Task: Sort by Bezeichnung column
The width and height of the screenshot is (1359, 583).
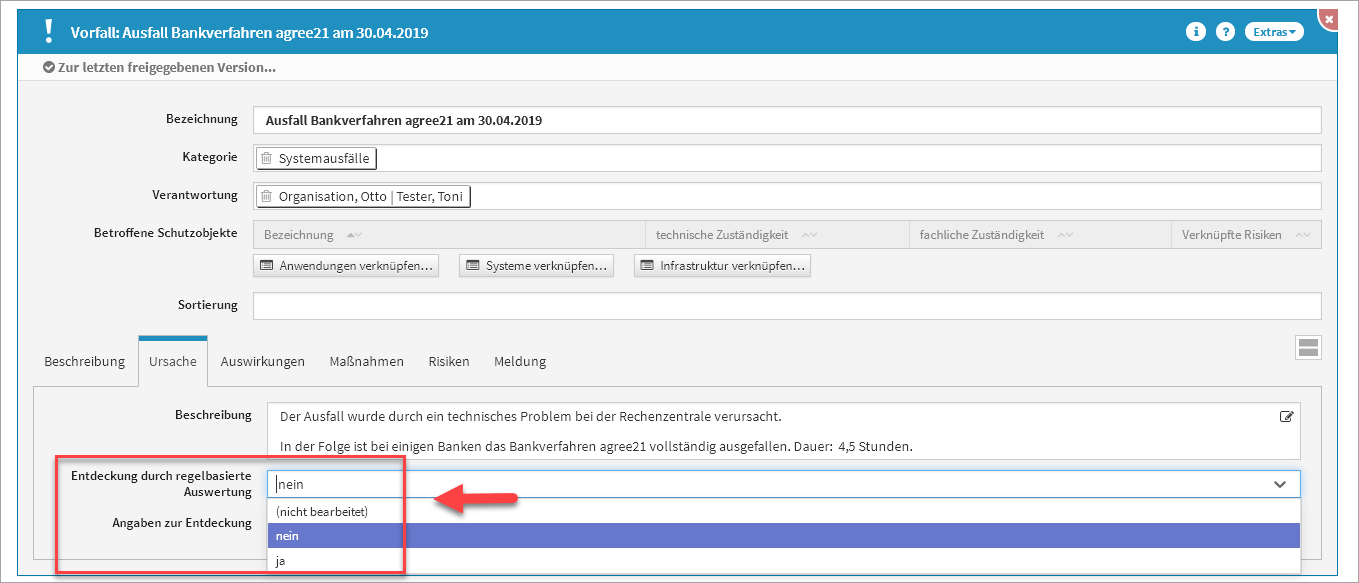Action: pos(353,235)
